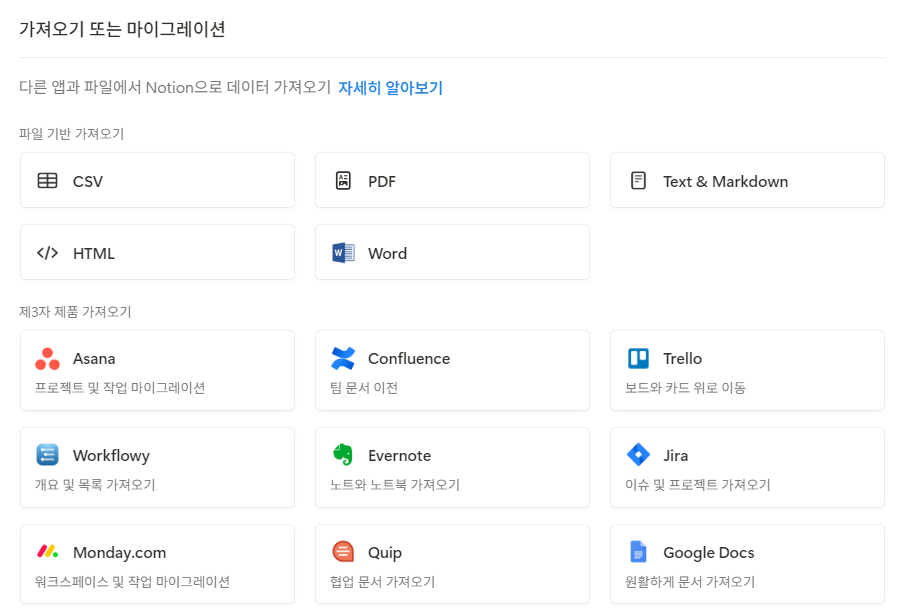Screen dimensions: 905x613
Task: Click the HTML code icon
Action: pos(47,253)
